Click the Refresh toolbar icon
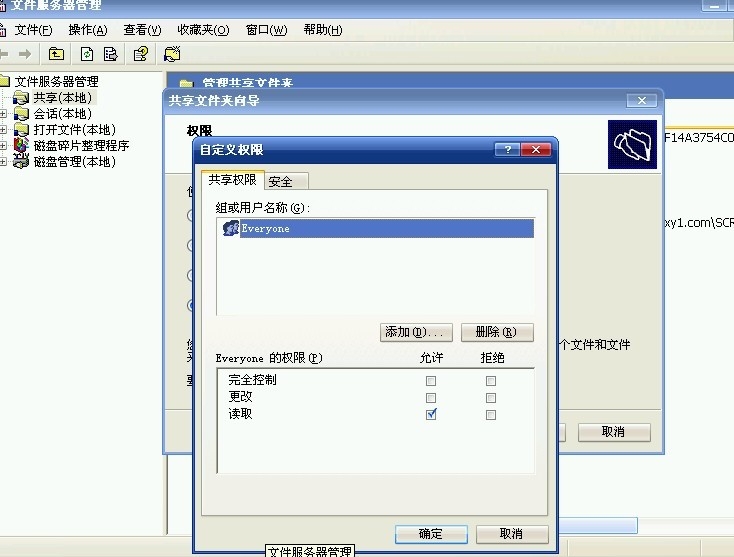 pyautogui.click(x=87, y=54)
